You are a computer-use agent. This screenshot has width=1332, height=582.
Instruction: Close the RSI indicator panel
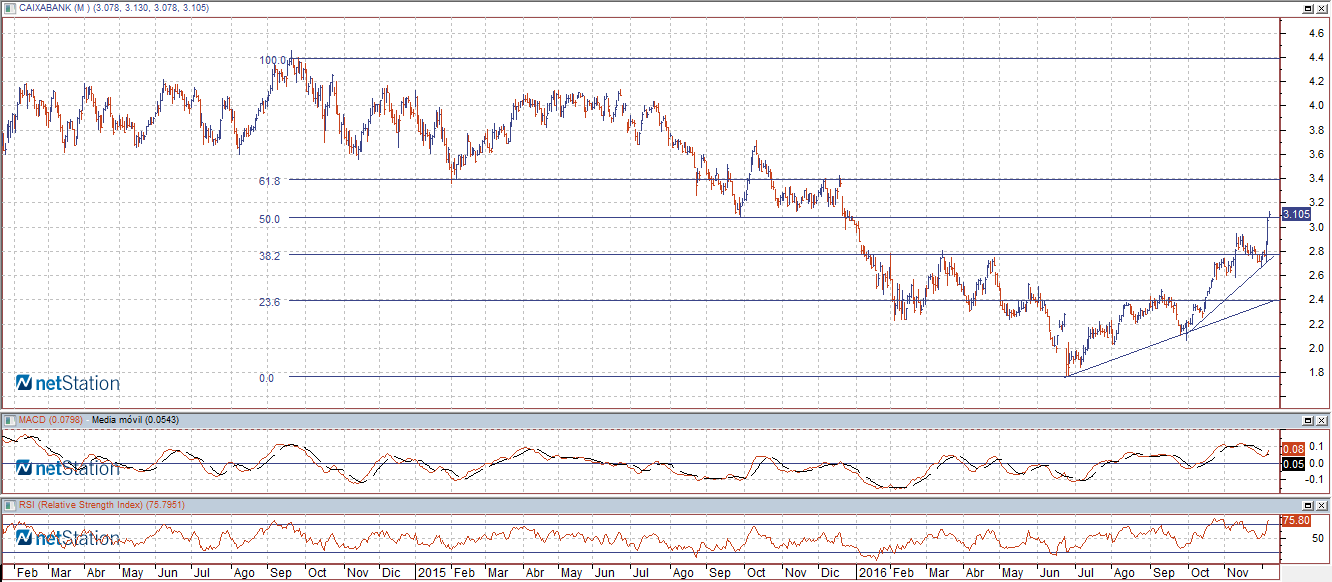click(x=1321, y=506)
